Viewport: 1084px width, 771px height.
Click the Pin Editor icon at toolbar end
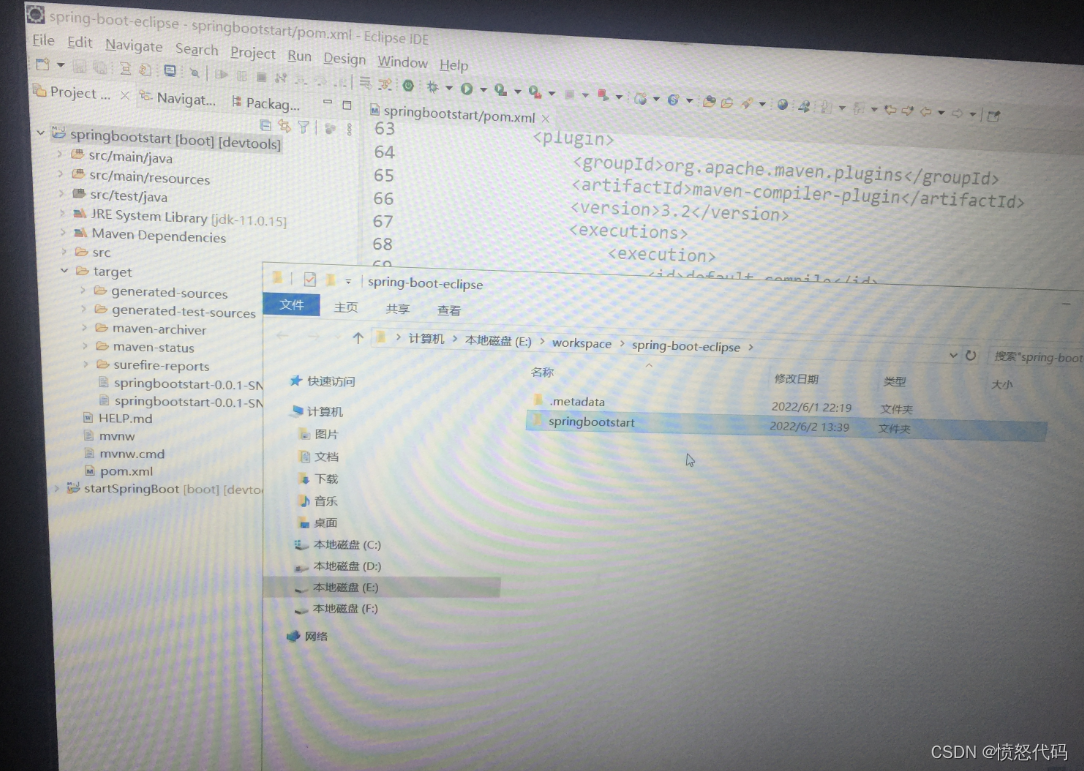tap(993, 115)
